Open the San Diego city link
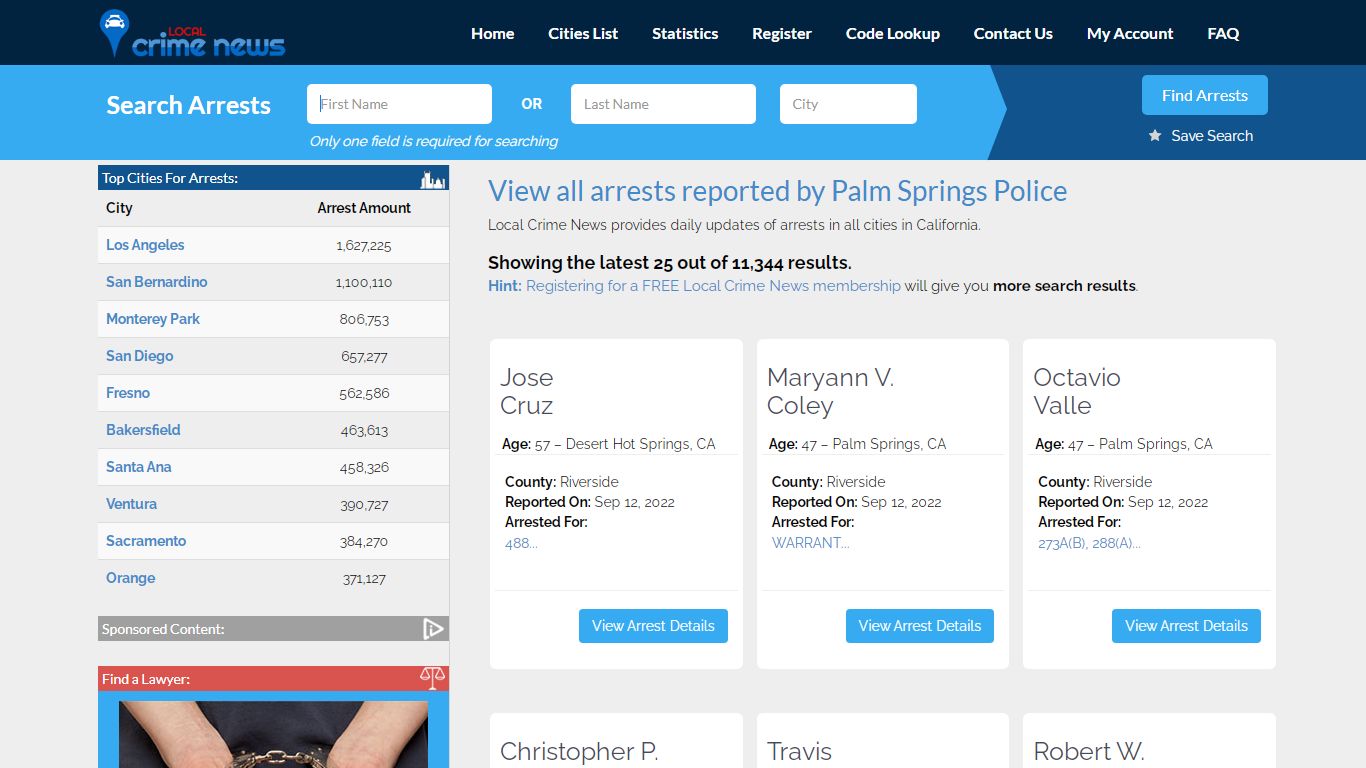Viewport: 1366px width, 768px height. 140,356
